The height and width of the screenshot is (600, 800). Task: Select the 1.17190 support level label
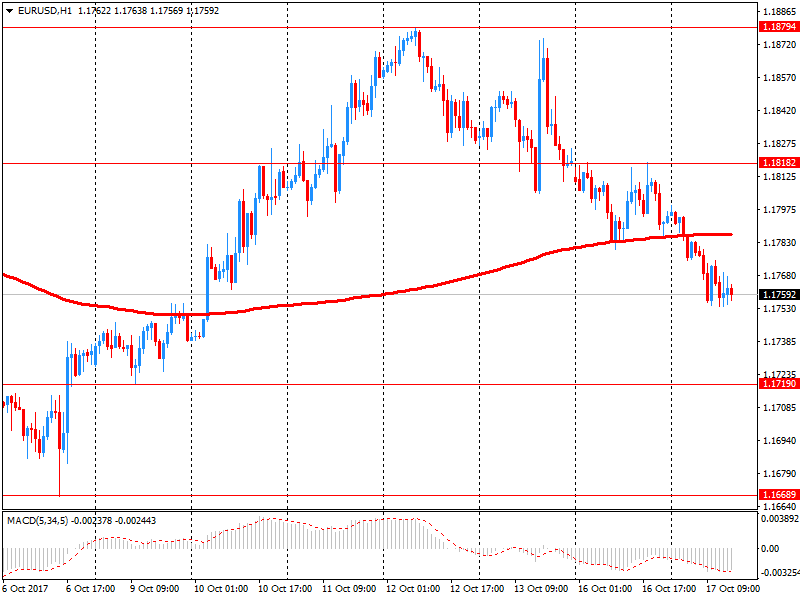[779, 384]
